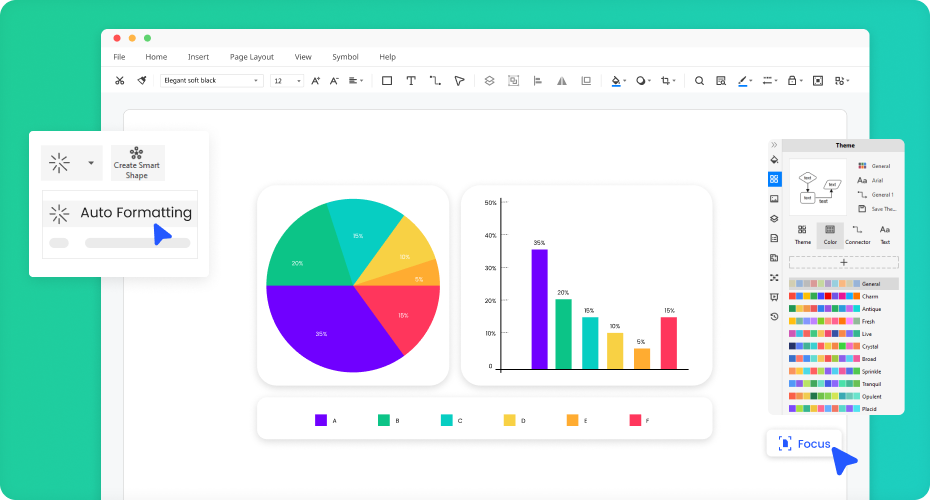The image size is (930, 500).
Task: Expand the dropdown arrow beside the sparkle icon
Action: coord(91,162)
